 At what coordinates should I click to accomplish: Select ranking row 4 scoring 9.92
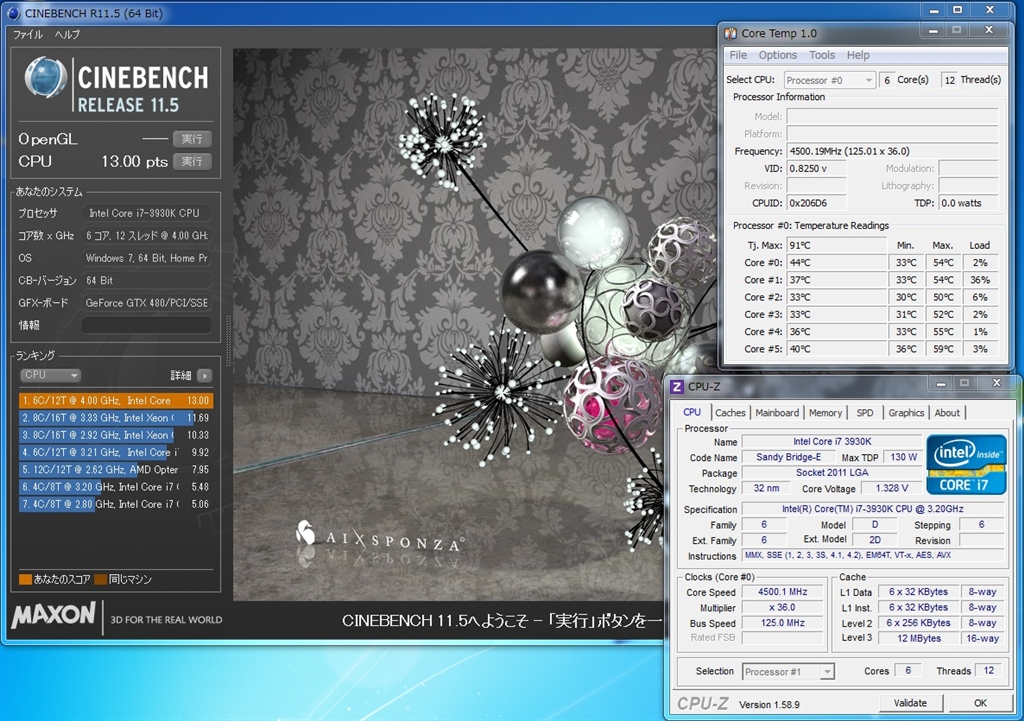coord(116,452)
